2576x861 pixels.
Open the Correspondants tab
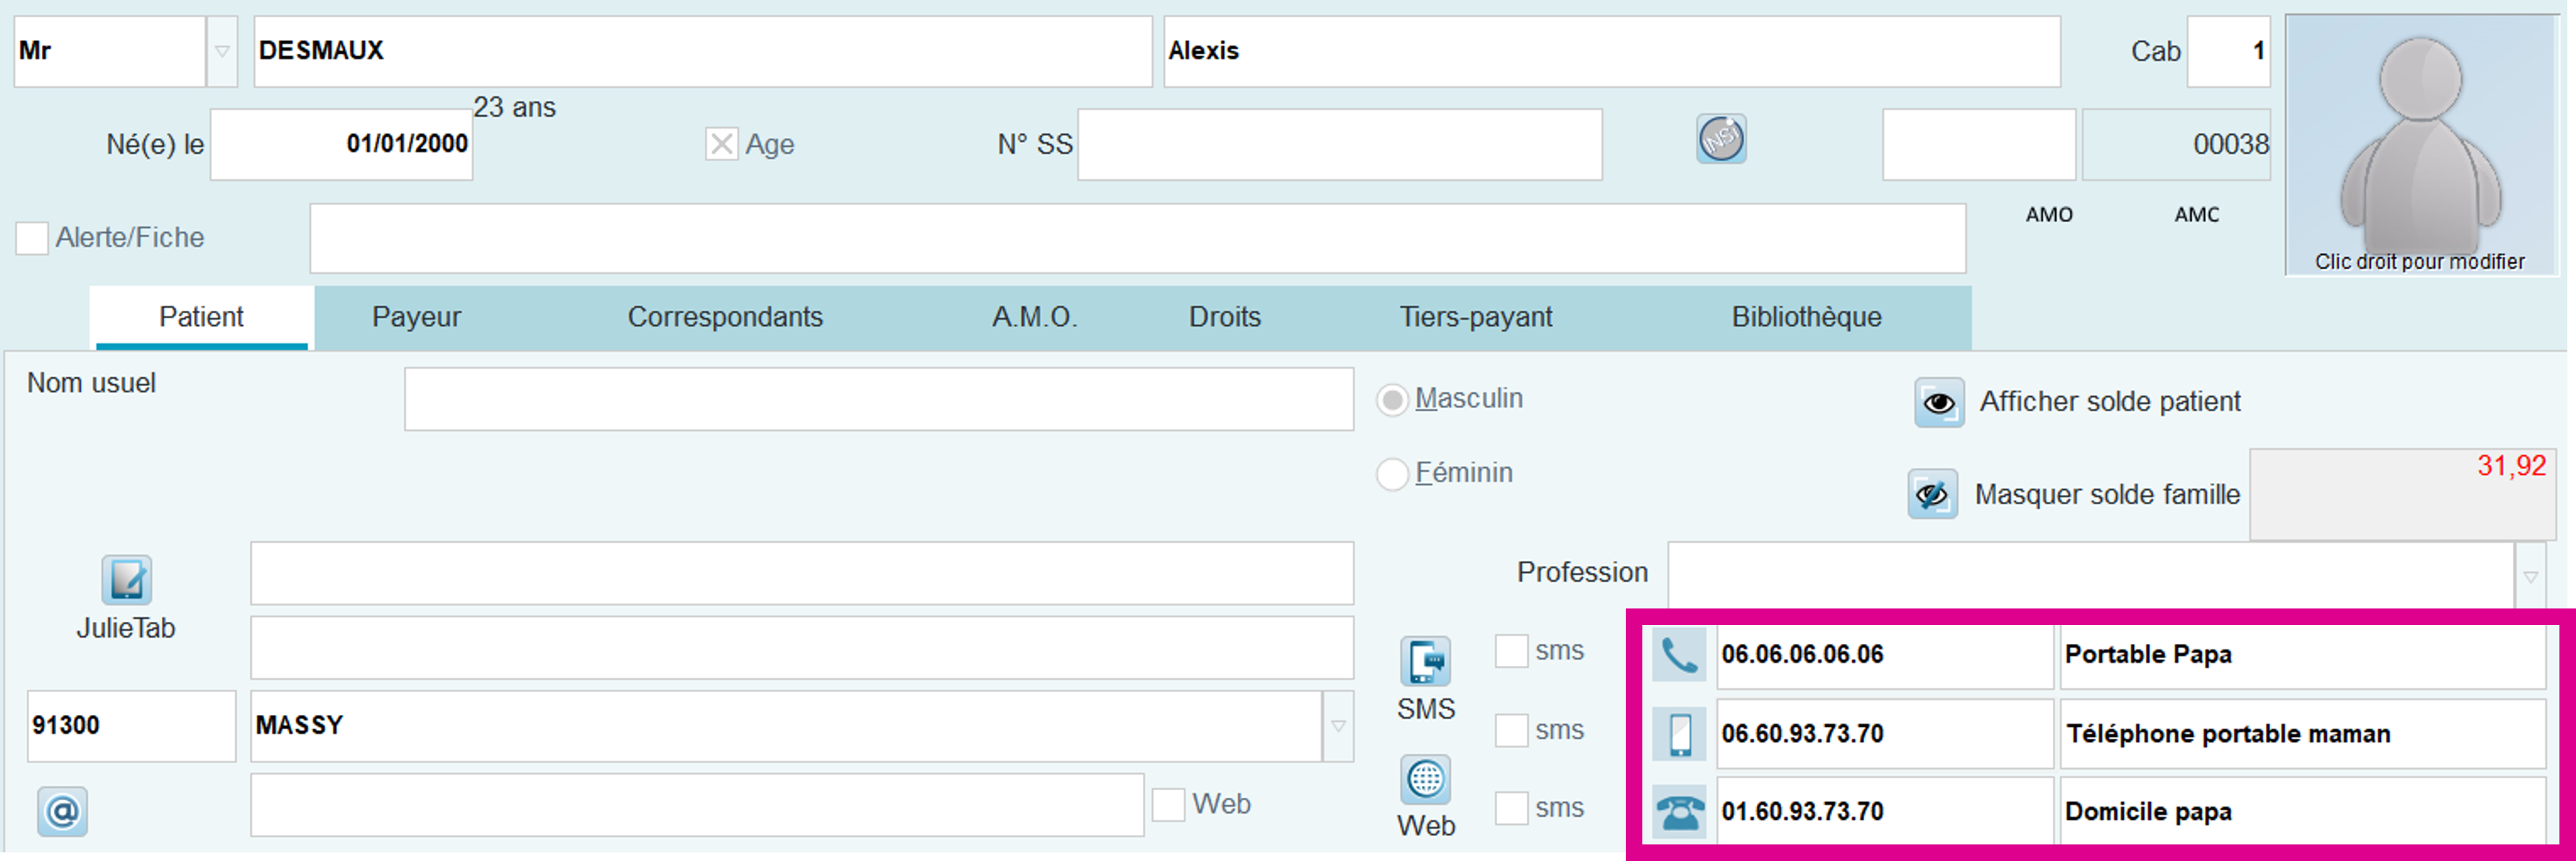[725, 317]
